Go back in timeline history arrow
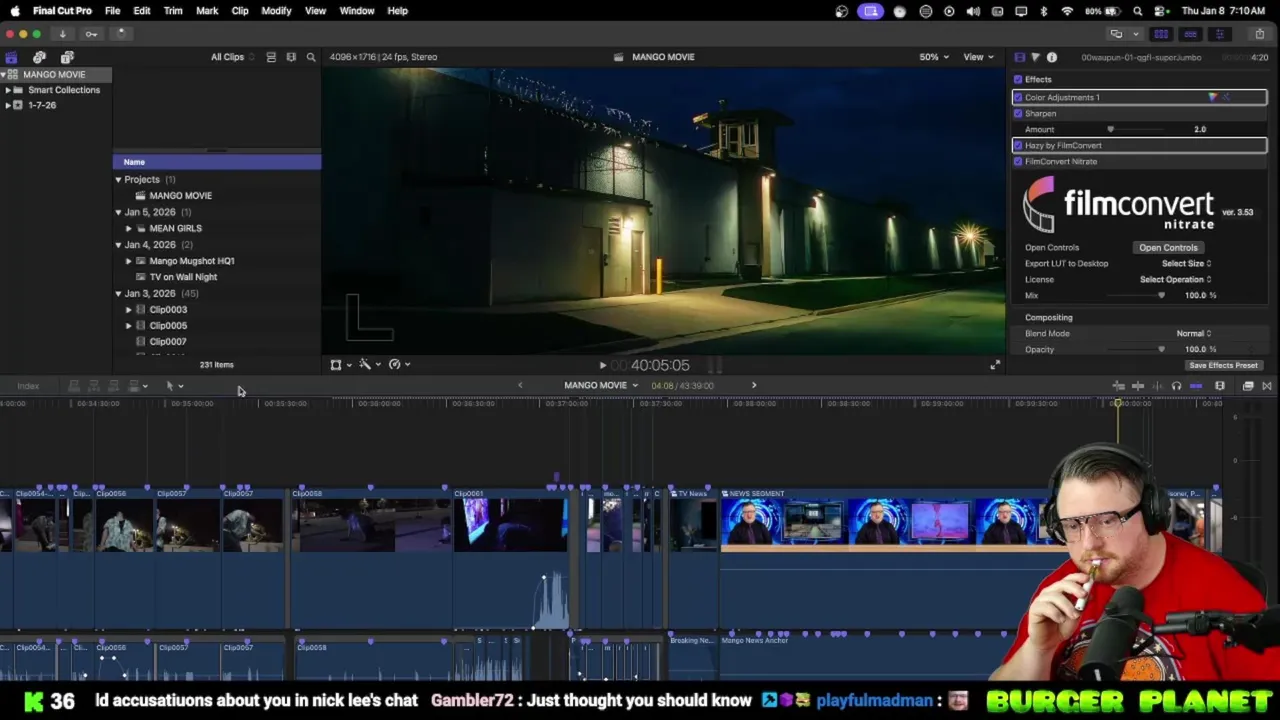The image size is (1280, 720). [x=520, y=385]
